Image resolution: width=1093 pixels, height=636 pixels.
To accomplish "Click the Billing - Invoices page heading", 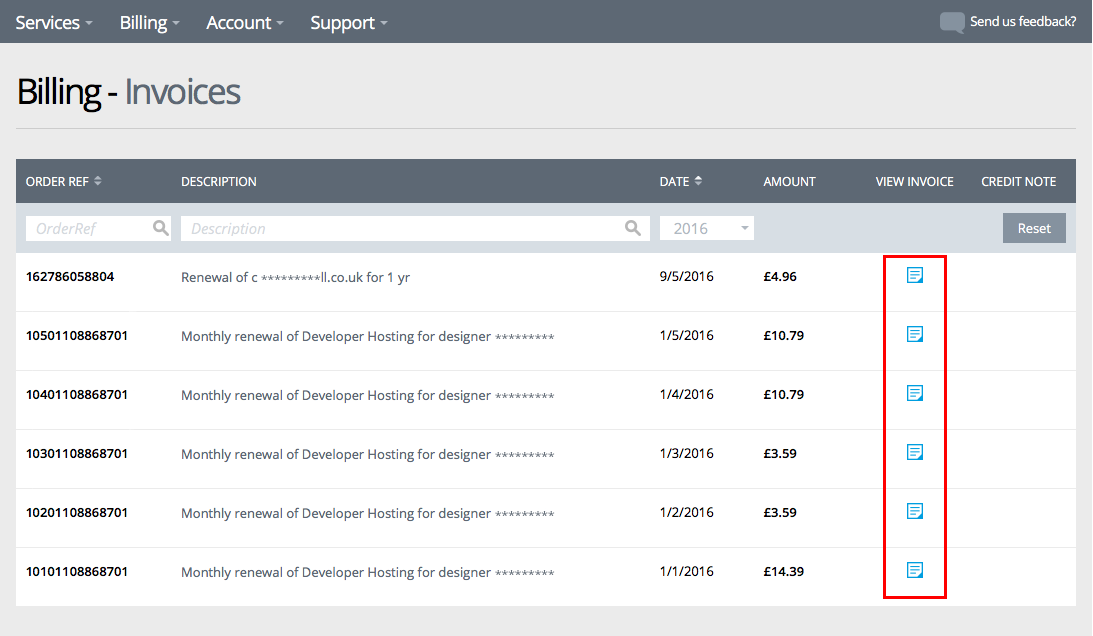I will [x=128, y=92].
